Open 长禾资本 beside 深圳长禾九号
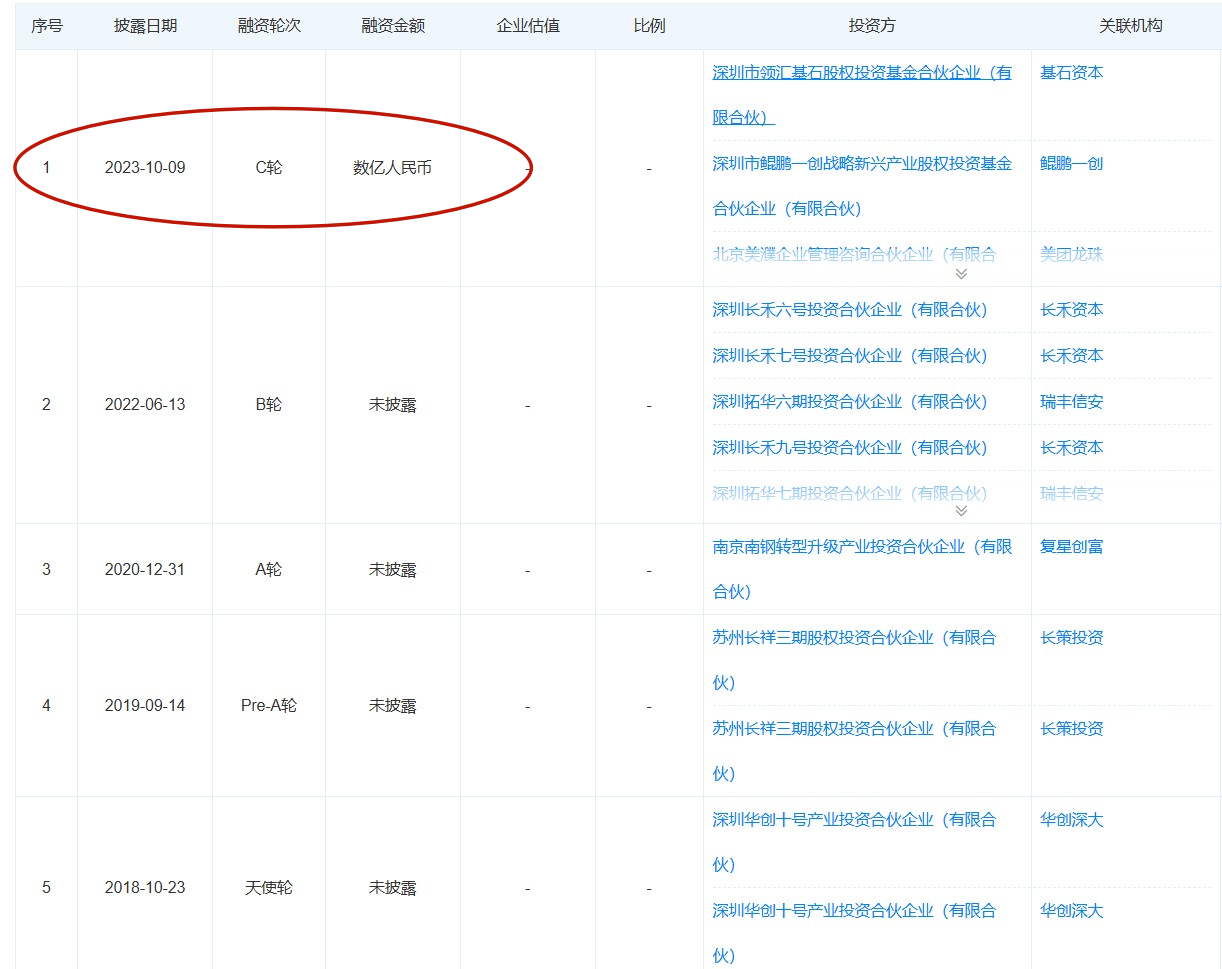 tap(1072, 448)
